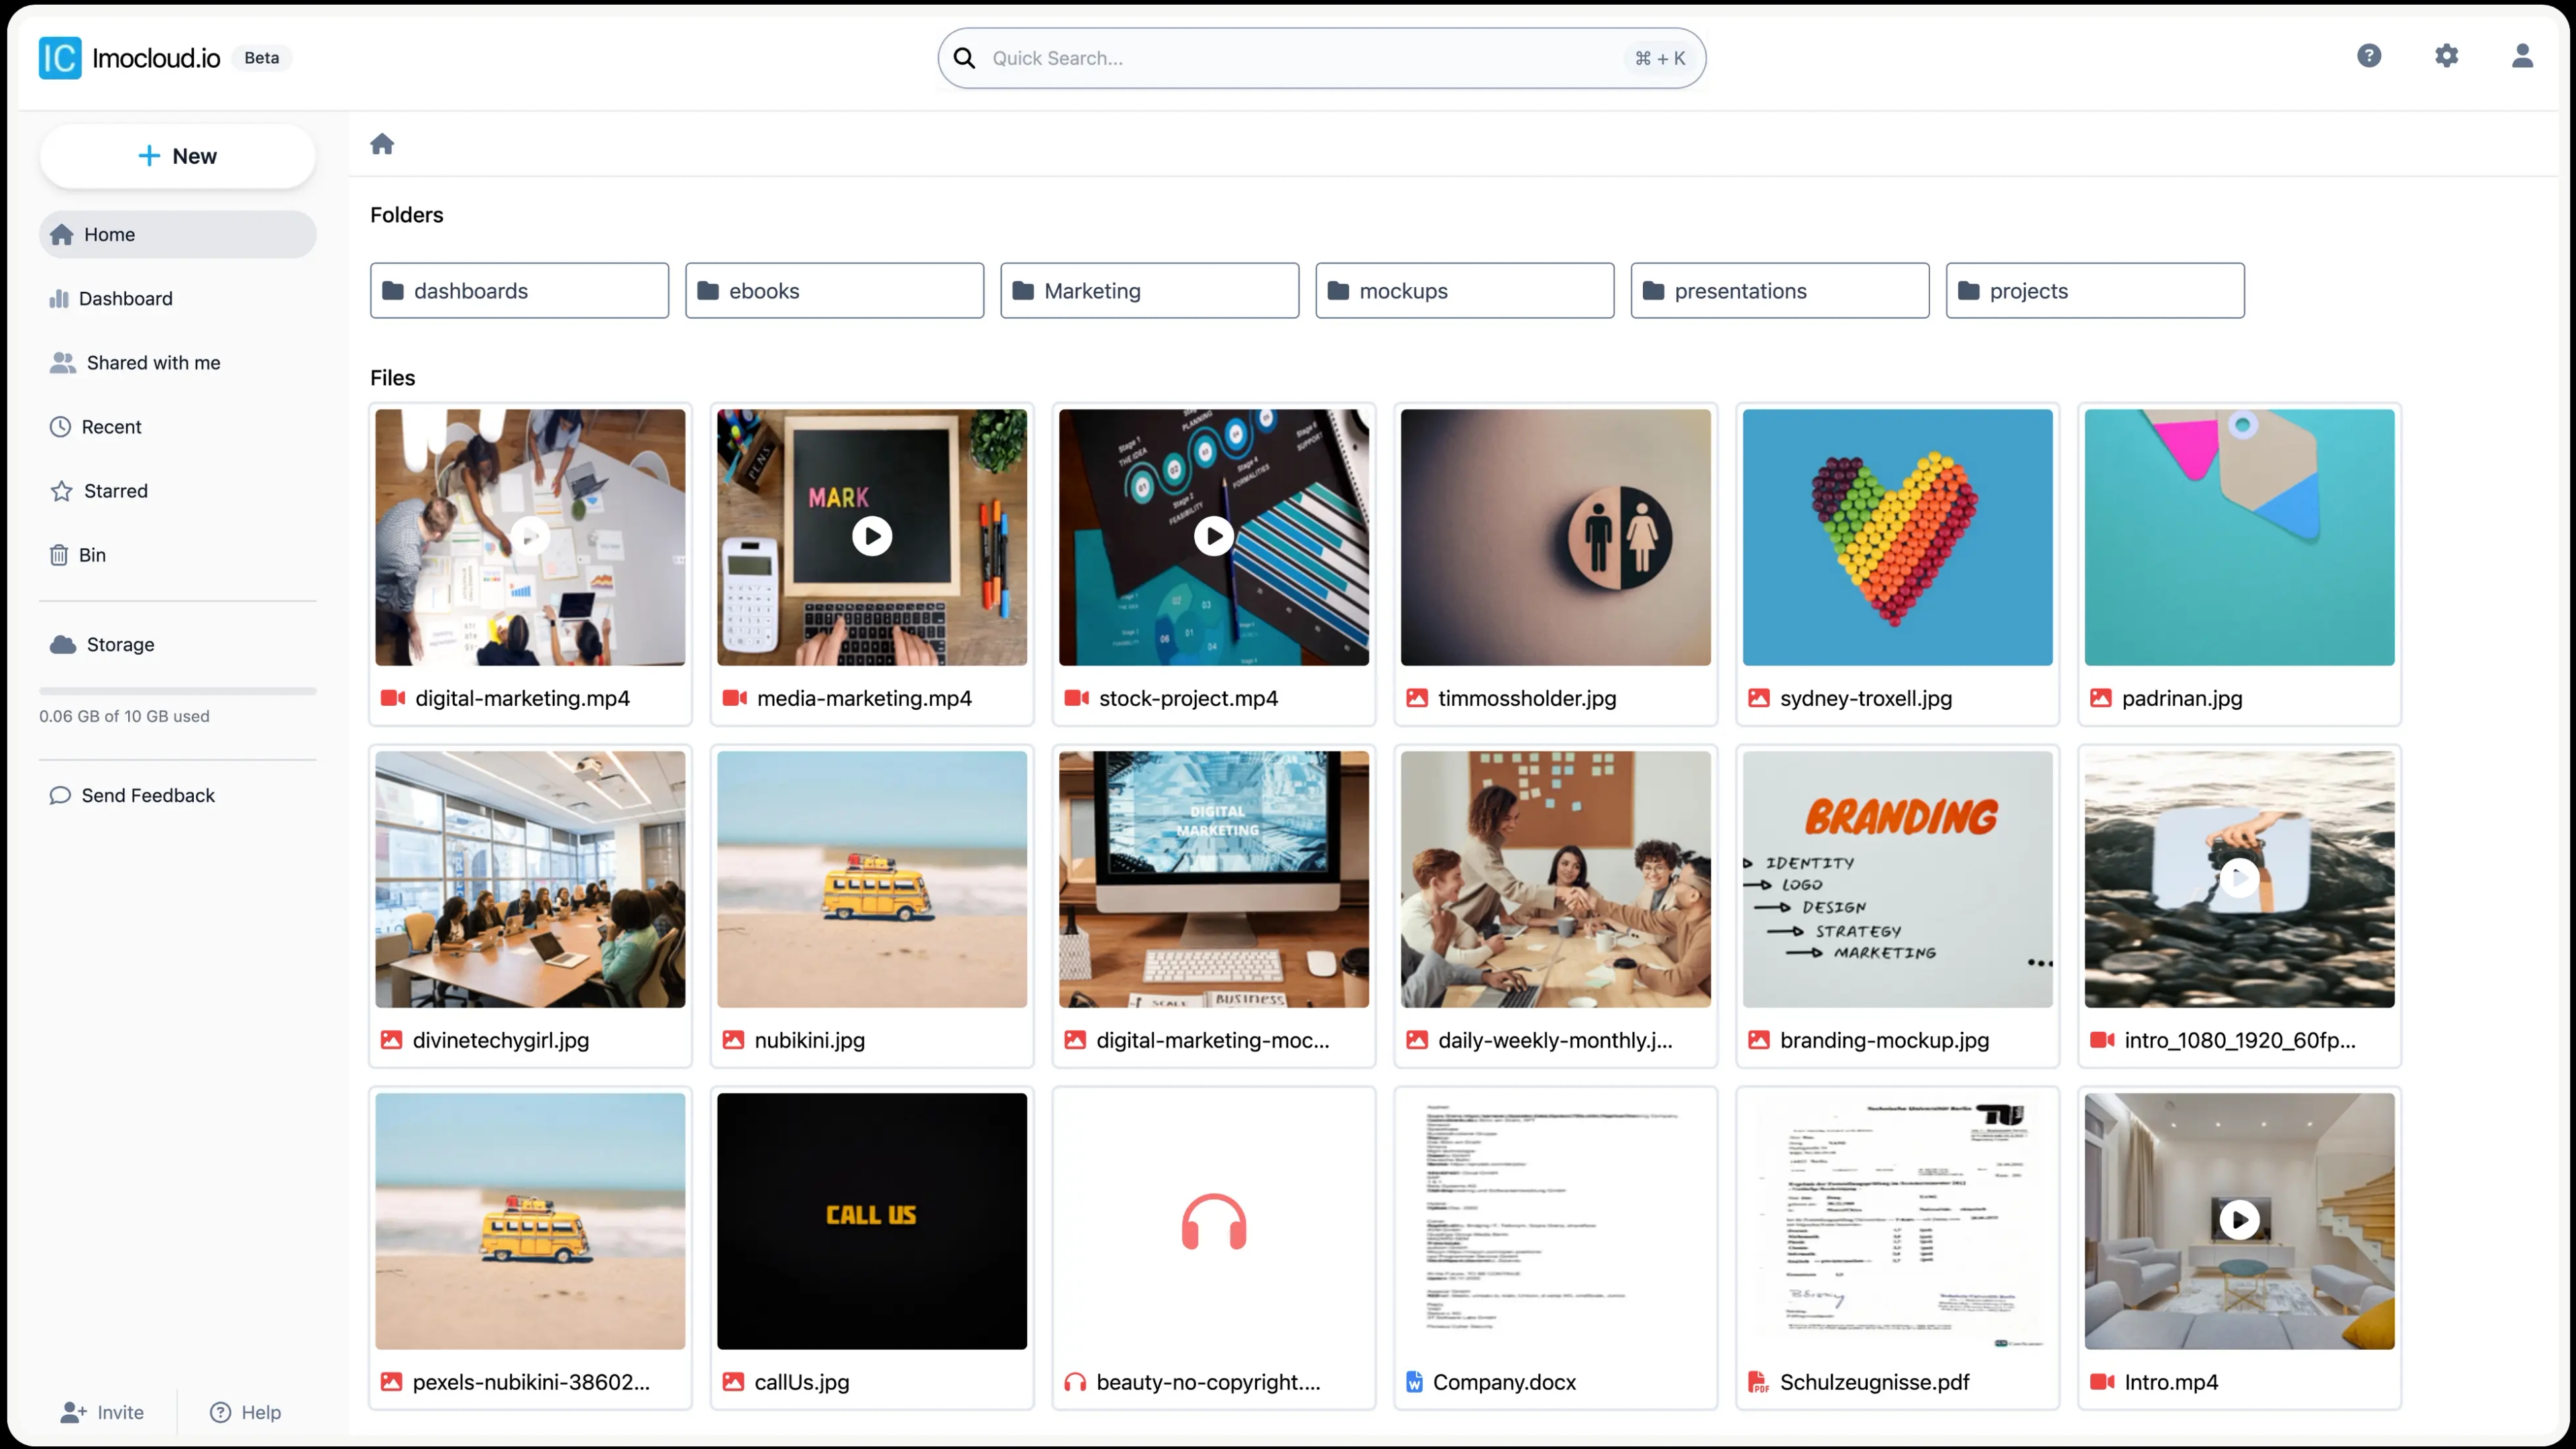Open the Starred section icon
This screenshot has height=1449, width=2576.
62,490
